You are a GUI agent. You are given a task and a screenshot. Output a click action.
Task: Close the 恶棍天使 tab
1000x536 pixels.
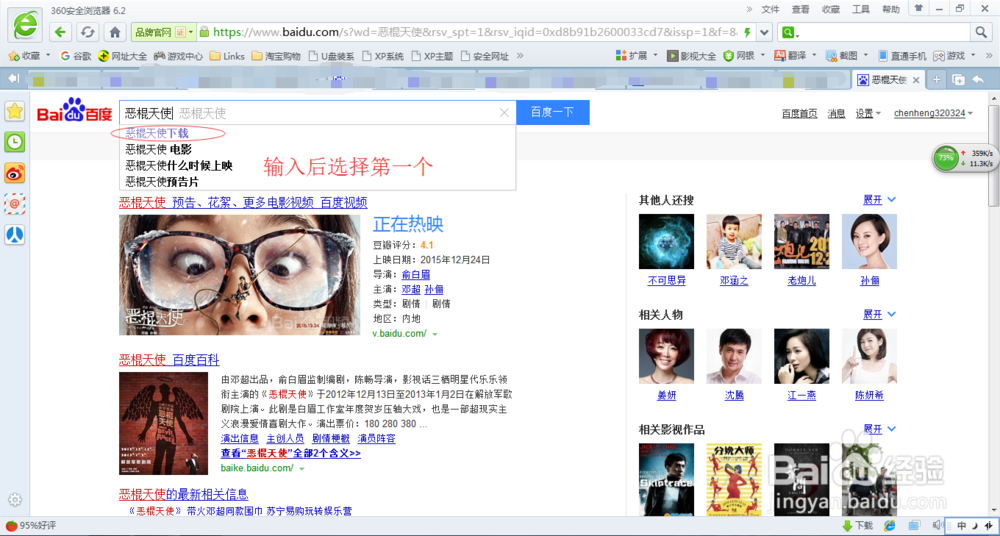click(916, 80)
